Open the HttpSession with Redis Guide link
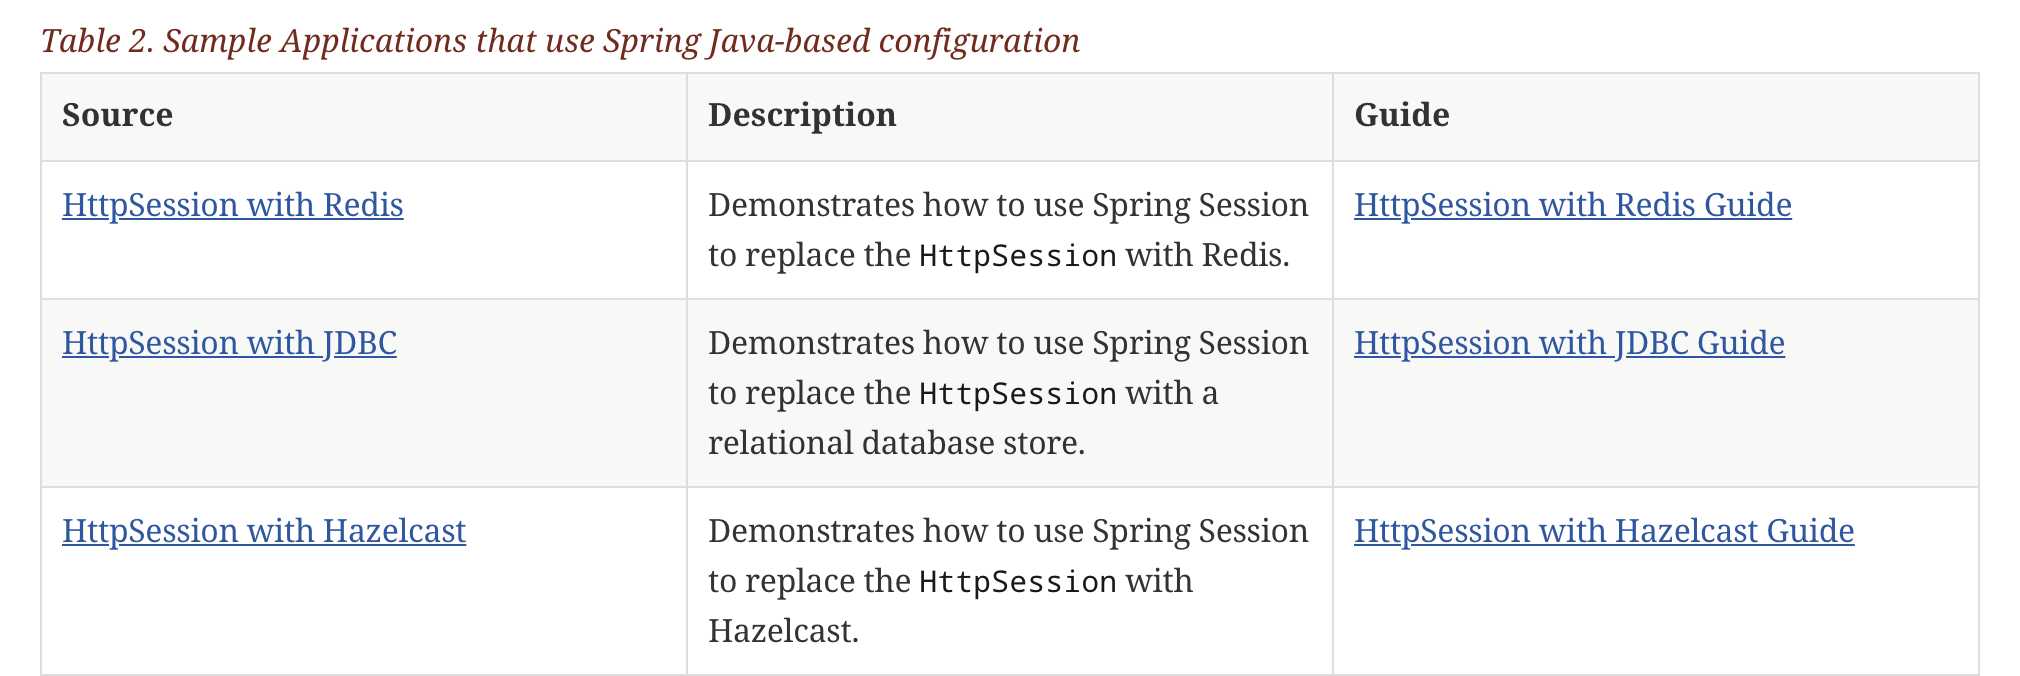 [x=1572, y=205]
